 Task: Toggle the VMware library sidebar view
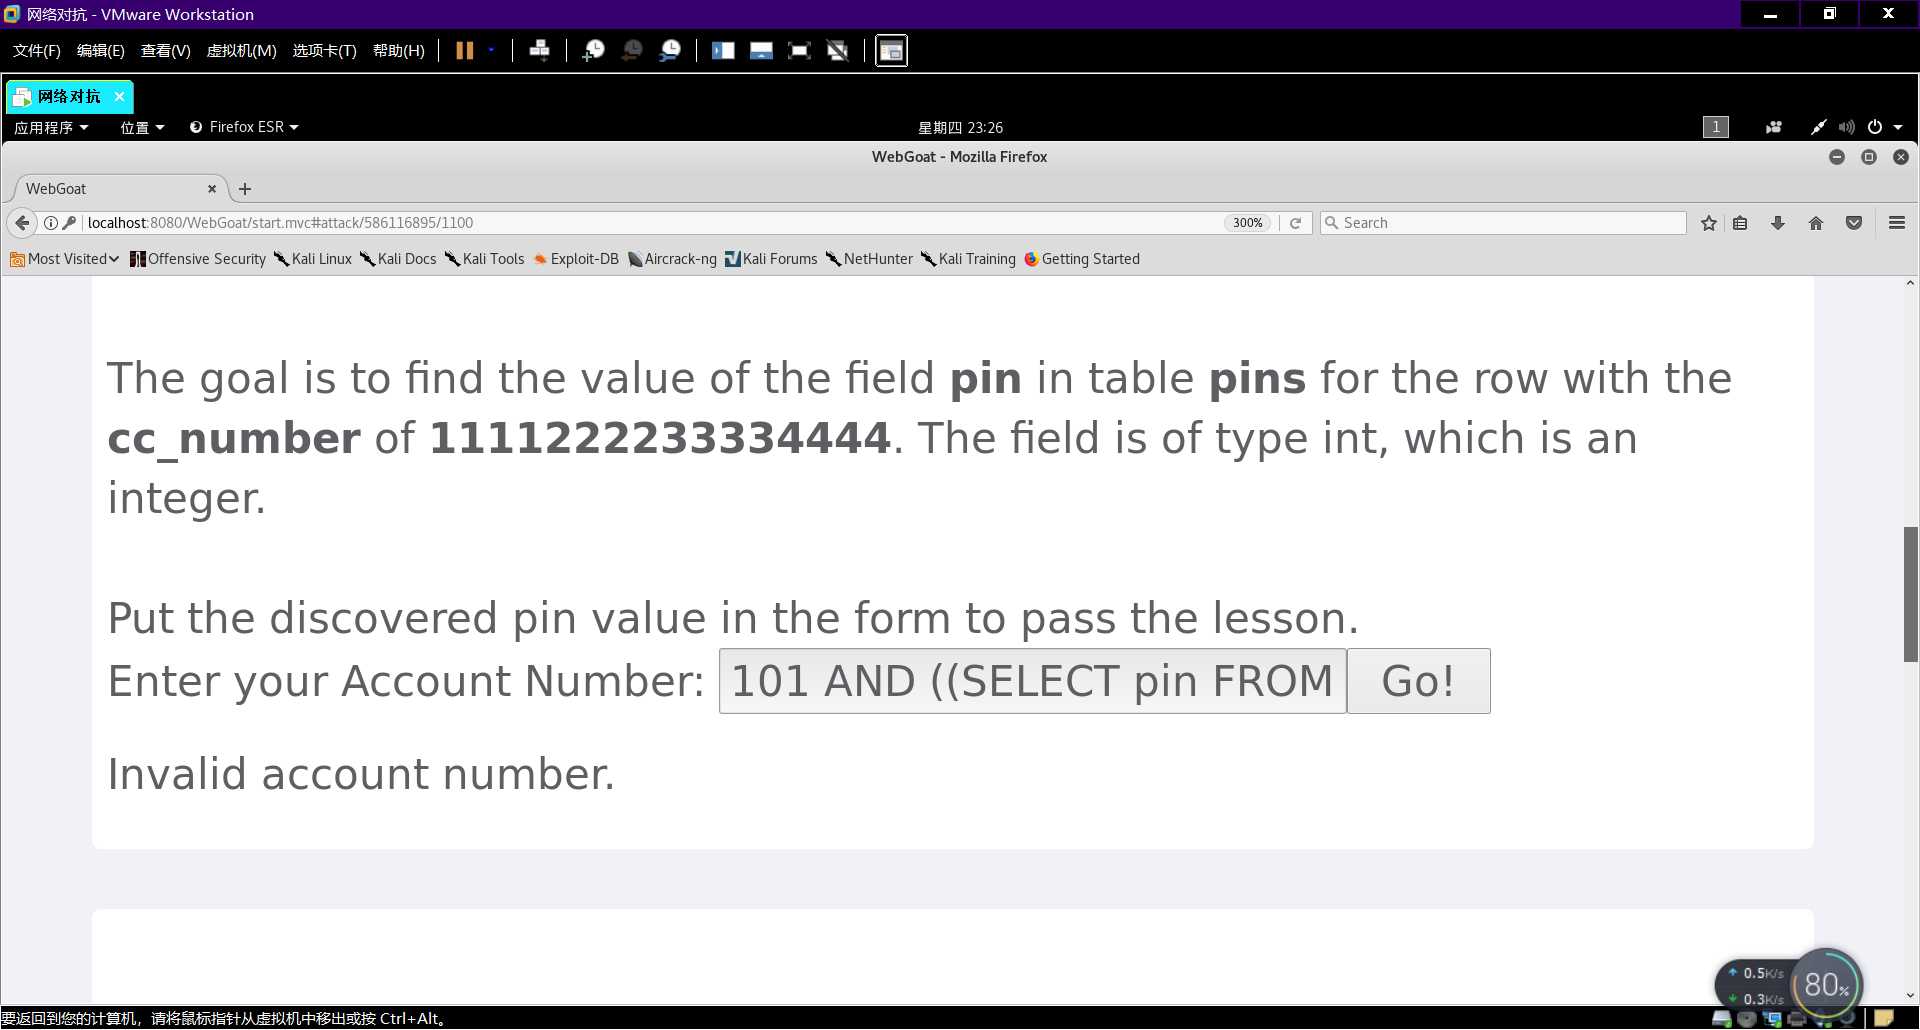(x=723, y=50)
